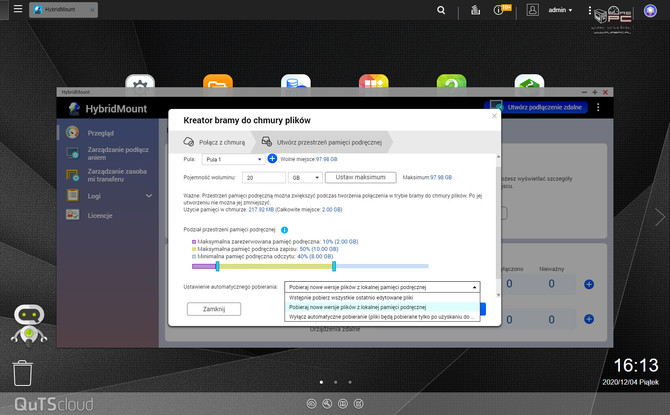Open the search magnifier in top bar

(x=441, y=10)
